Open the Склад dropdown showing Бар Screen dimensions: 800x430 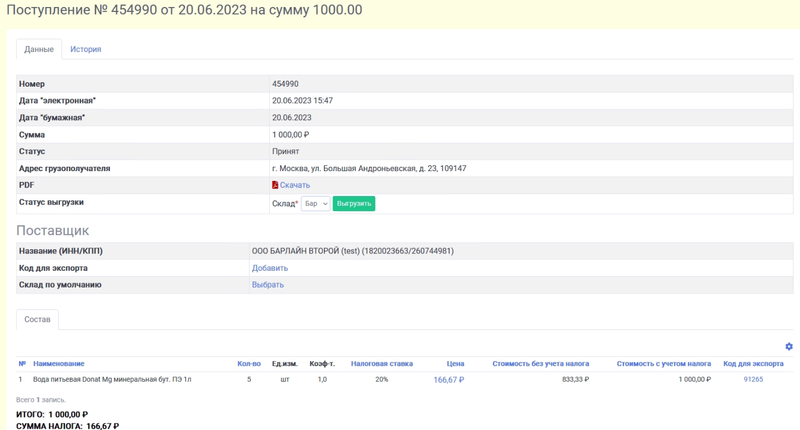pyautogui.click(x=315, y=204)
